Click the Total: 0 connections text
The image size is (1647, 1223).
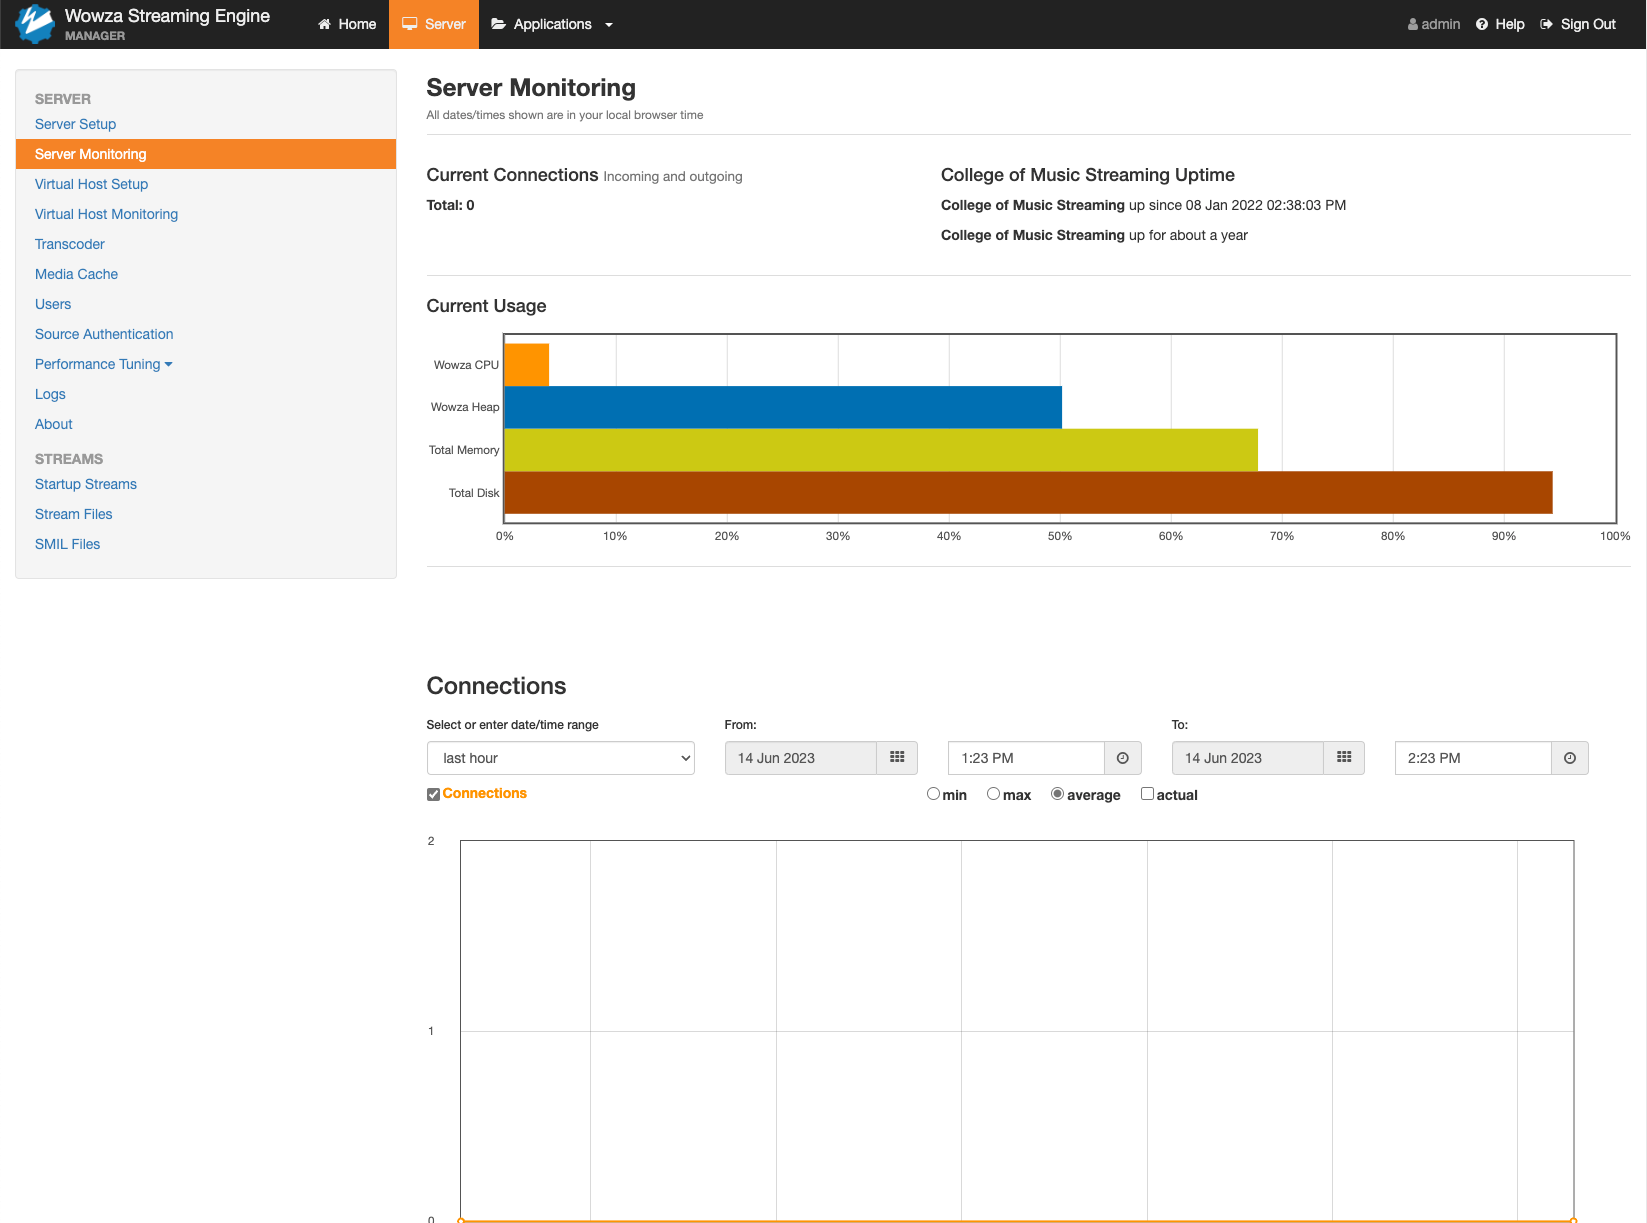tap(451, 205)
